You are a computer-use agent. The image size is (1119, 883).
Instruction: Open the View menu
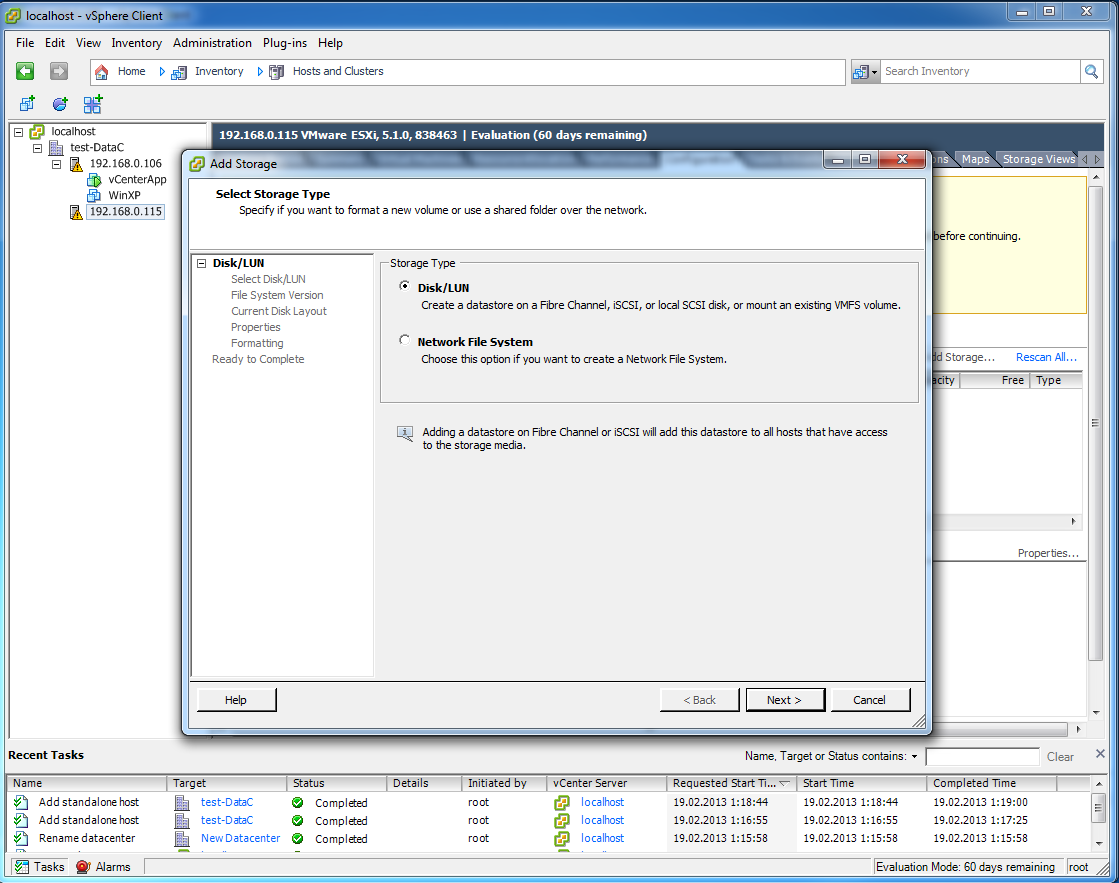point(88,43)
